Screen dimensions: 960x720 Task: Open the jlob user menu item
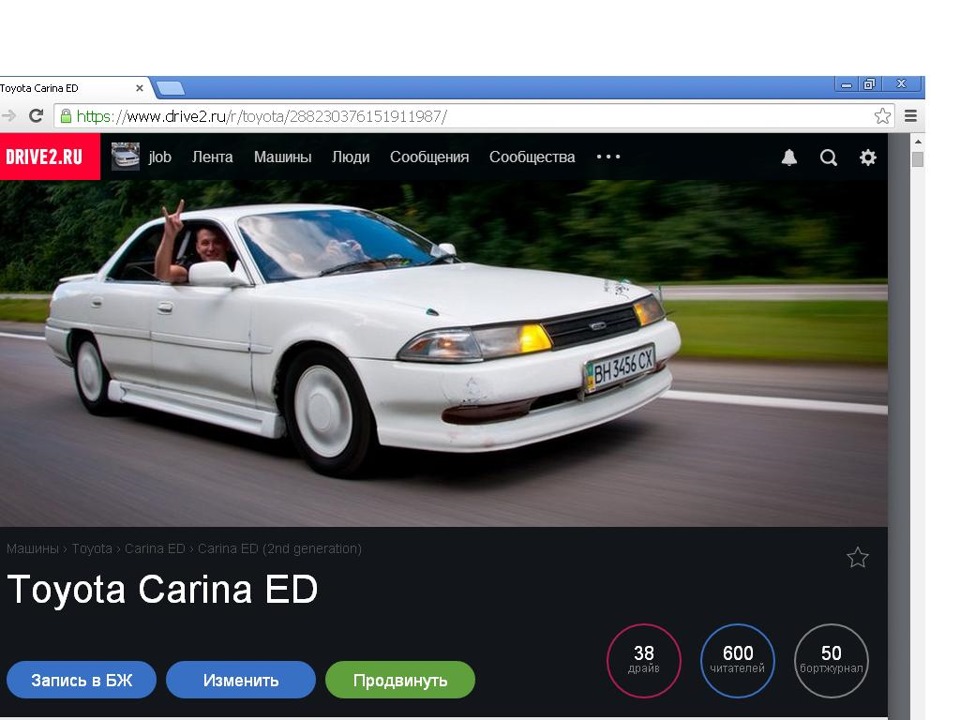coord(159,157)
